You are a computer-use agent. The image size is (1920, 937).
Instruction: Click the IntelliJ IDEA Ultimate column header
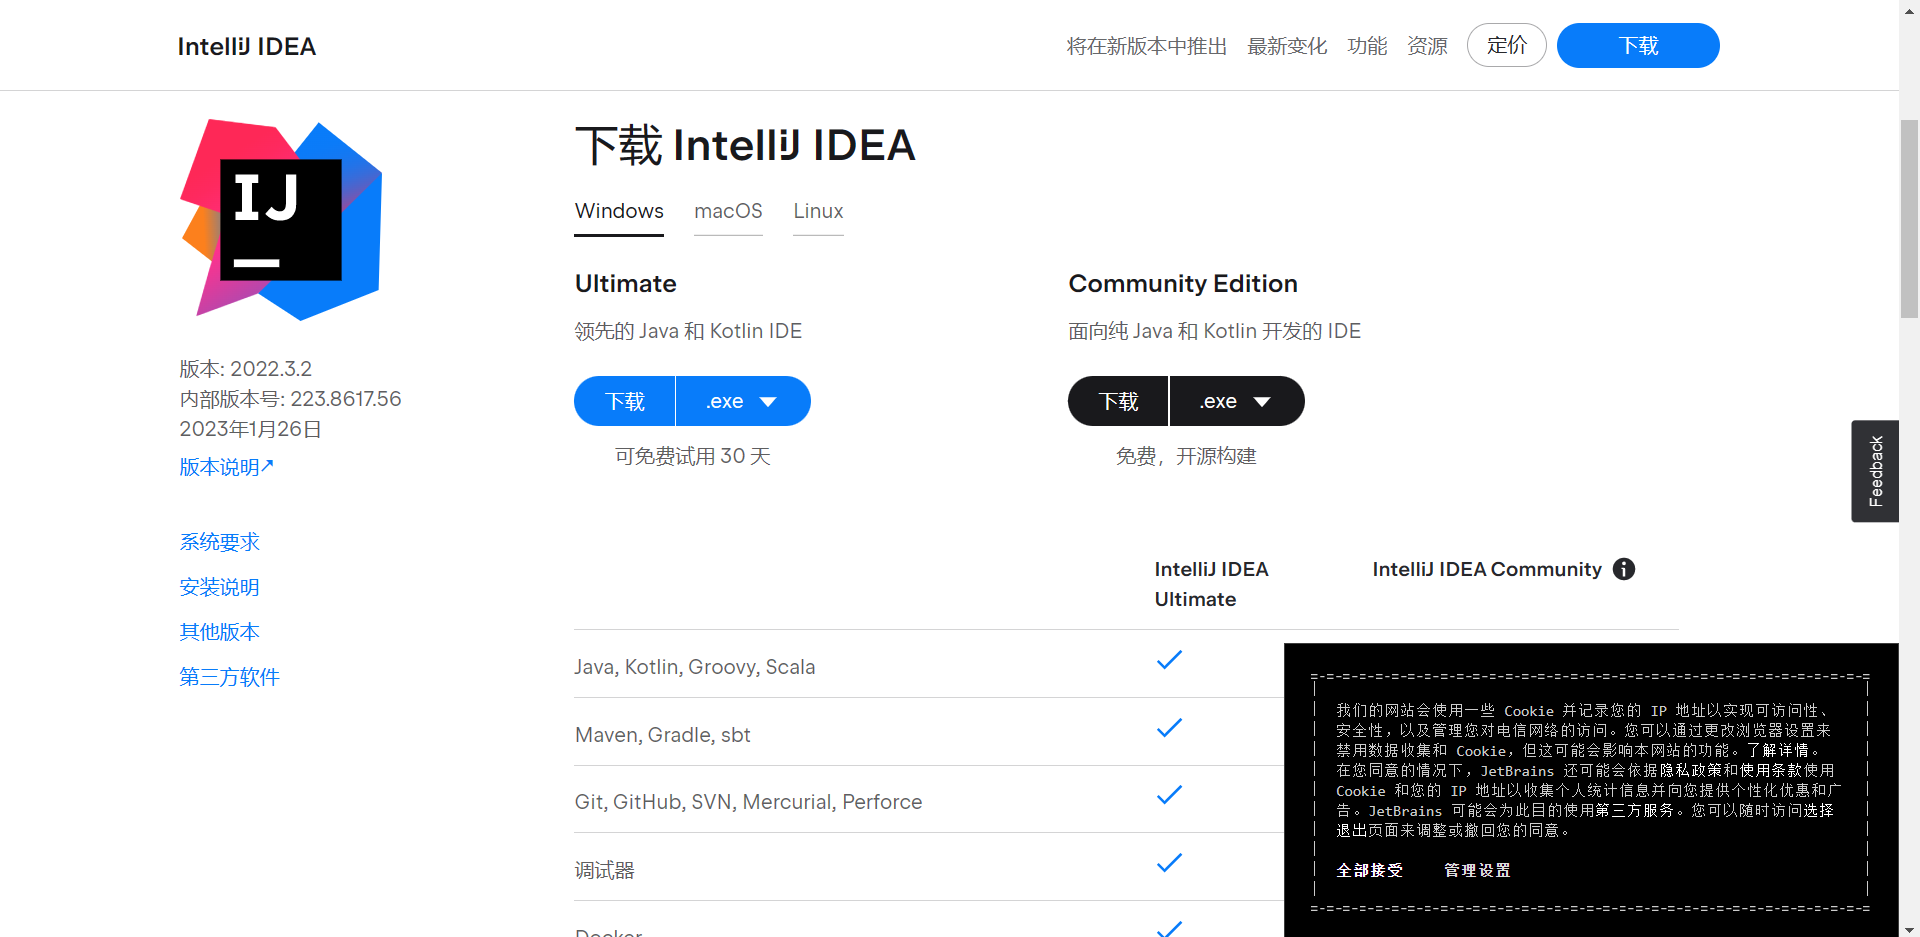click(x=1211, y=584)
